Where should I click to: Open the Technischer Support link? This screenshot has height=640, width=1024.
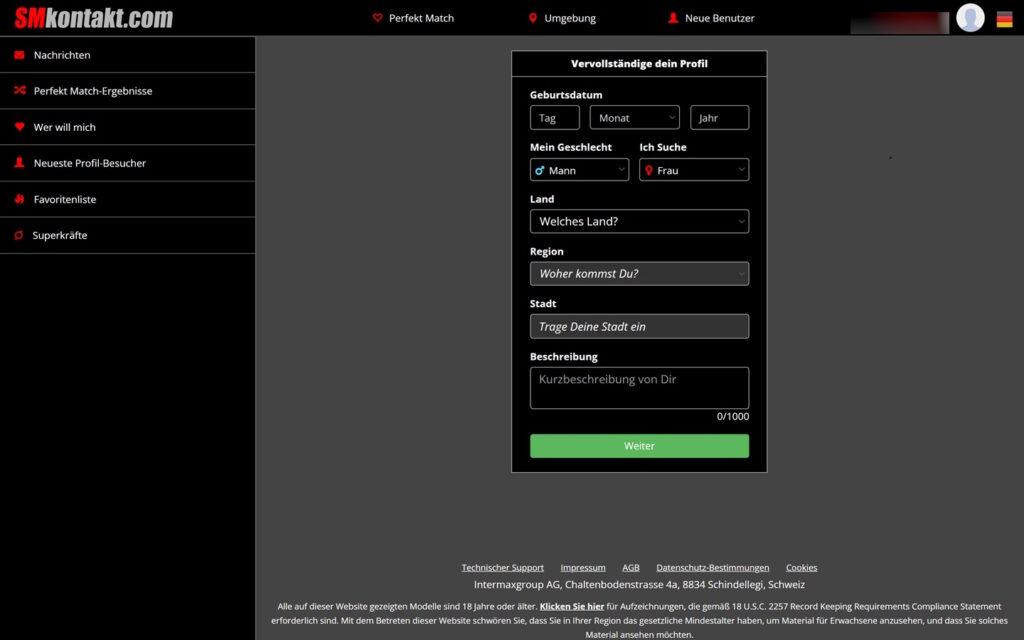coord(502,568)
